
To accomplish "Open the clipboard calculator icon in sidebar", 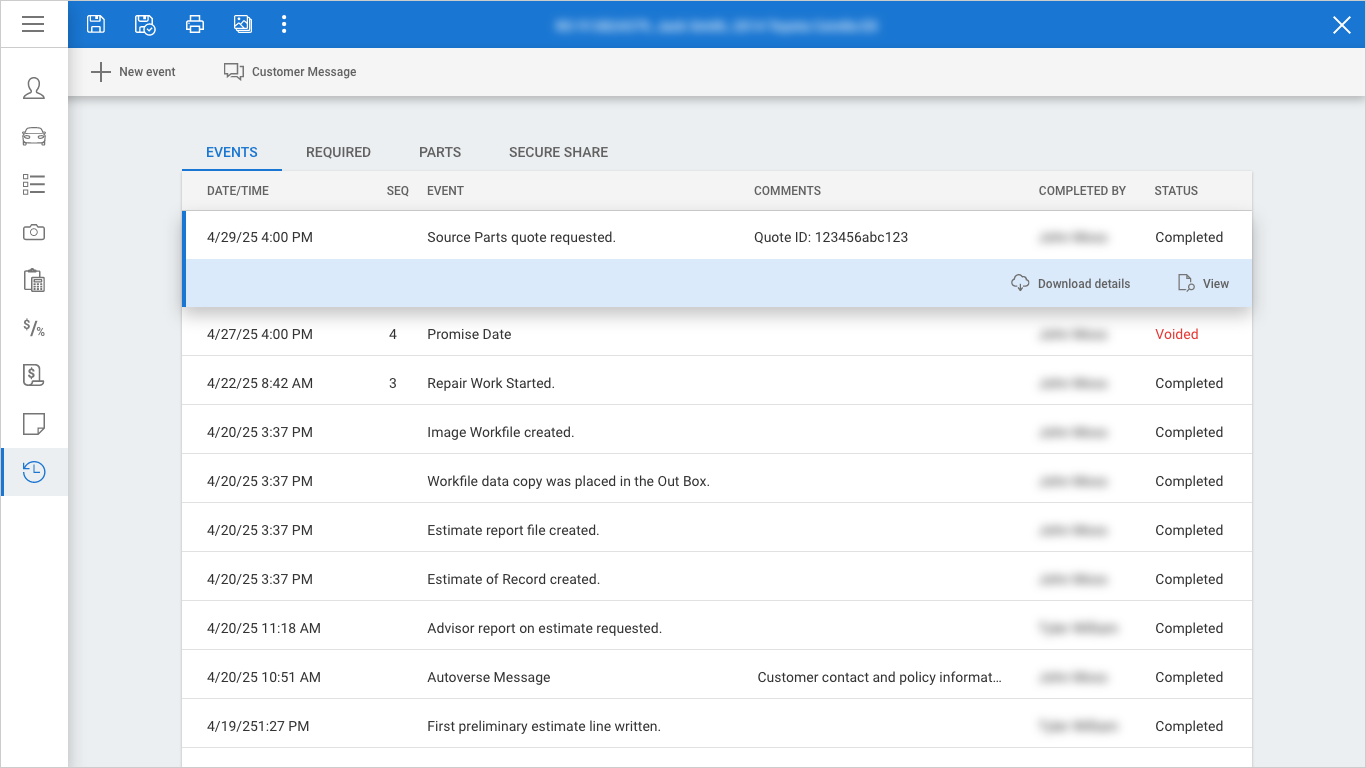I will (x=34, y=280).
